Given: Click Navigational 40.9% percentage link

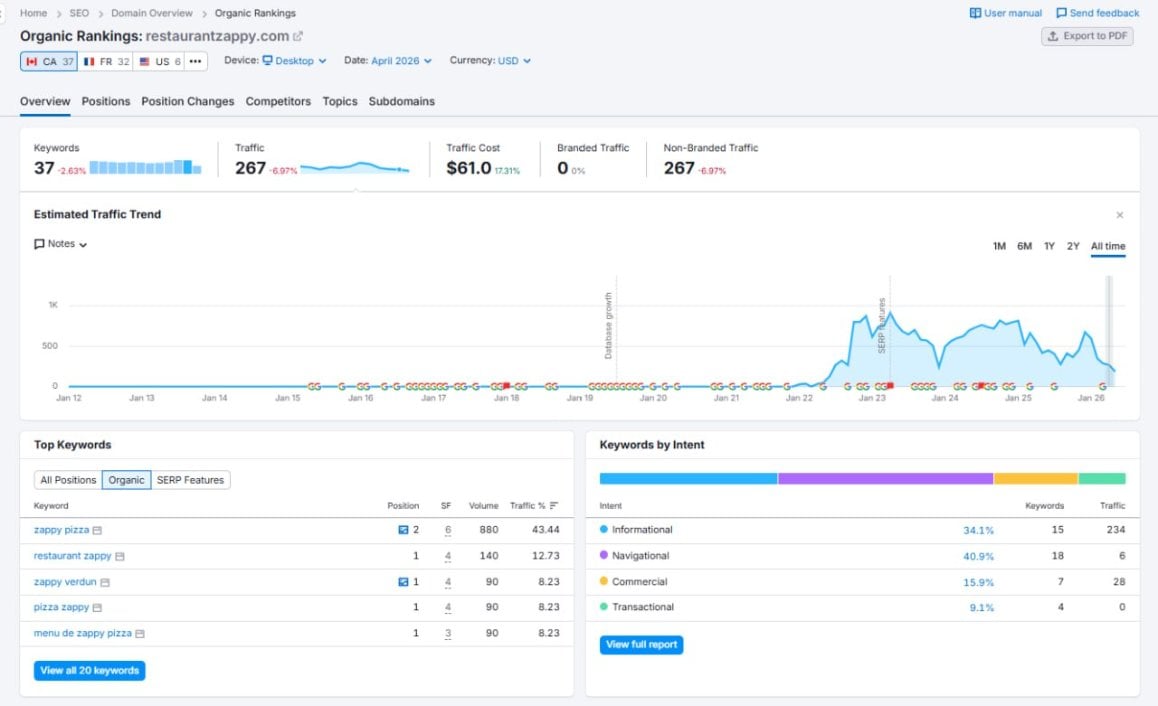Looking at the screenshot, I should tap(979, 556).
